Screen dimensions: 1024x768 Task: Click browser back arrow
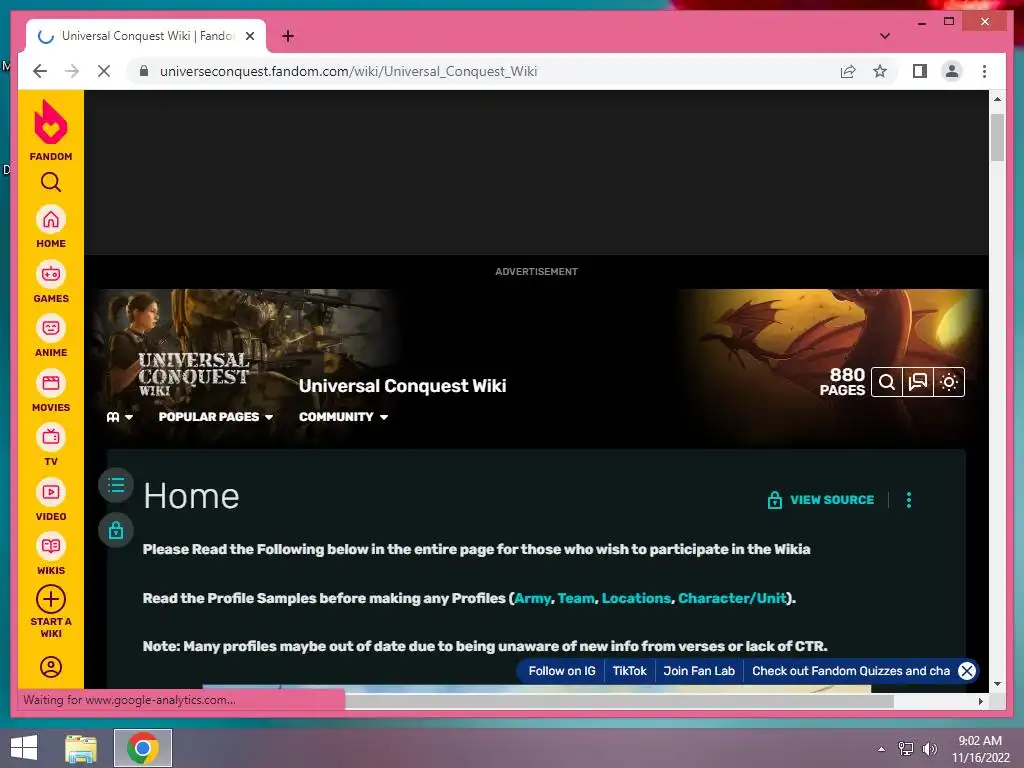click(x=40, y=71)
